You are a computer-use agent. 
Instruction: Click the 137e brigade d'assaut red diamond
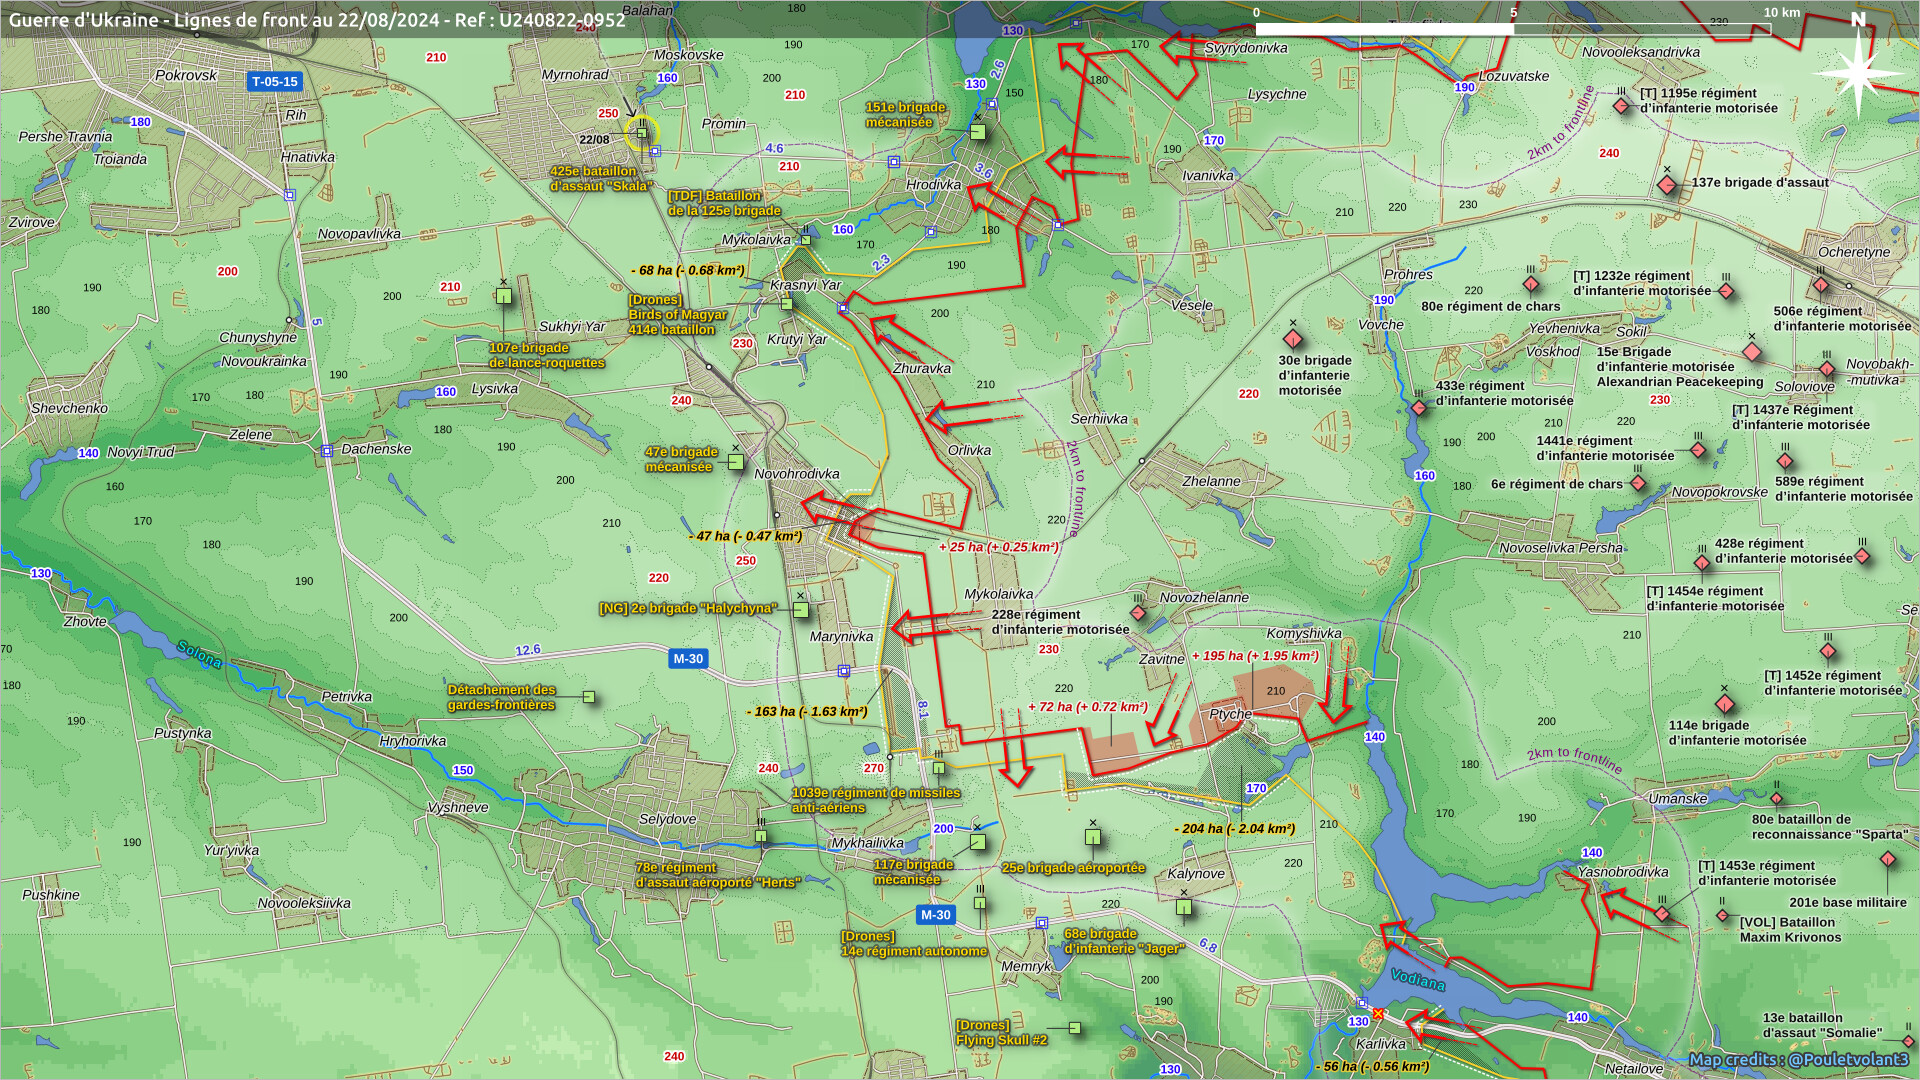[1667, 185]
